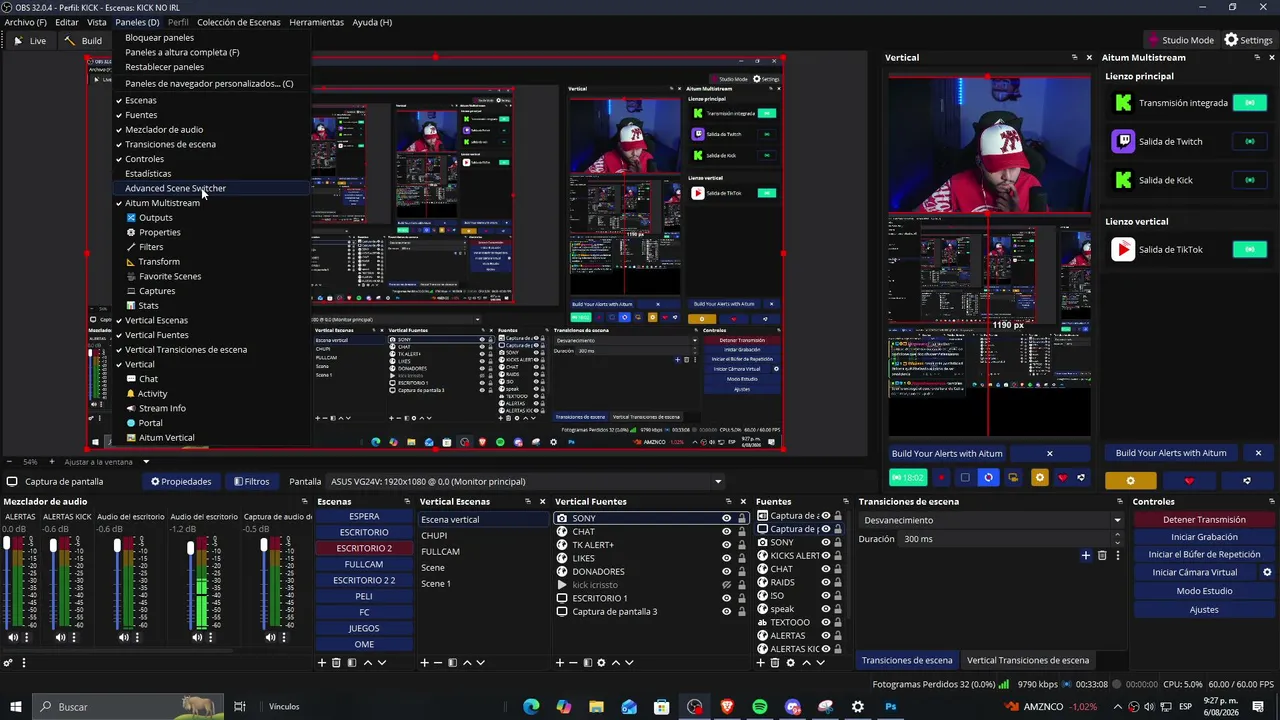Viewport: 1280px width, 720px height.
Task: Open advanced audio properties gear in mixer
Action: pos(8,662)
